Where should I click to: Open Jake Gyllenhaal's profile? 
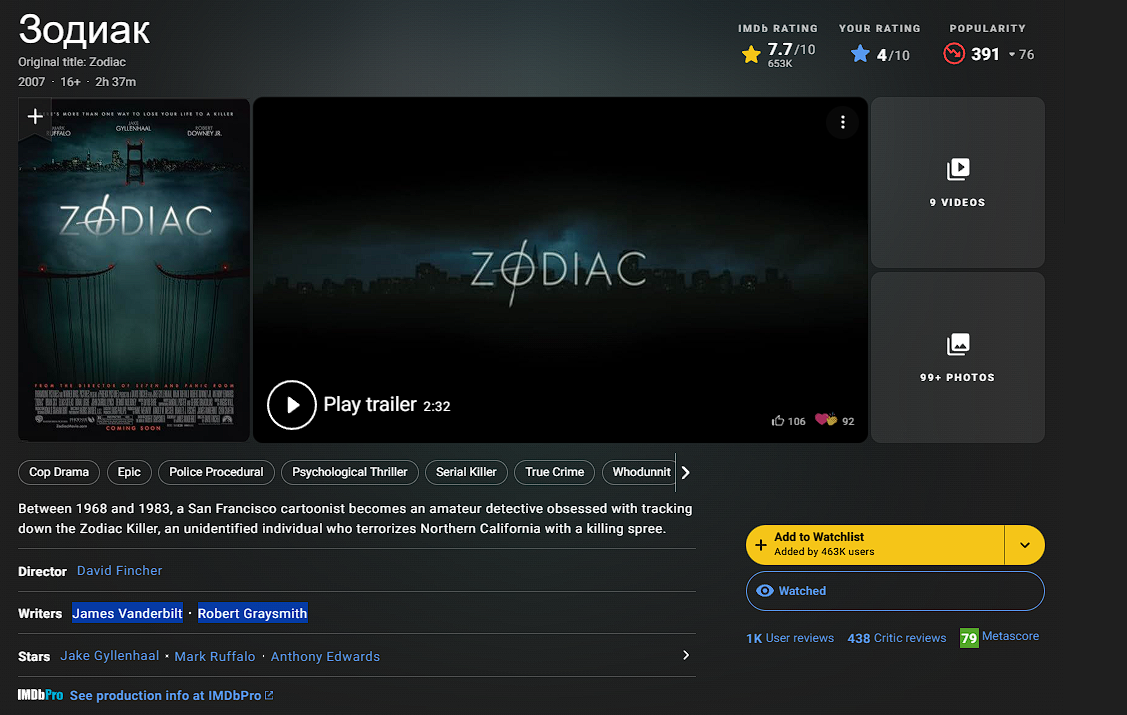pos(109,655)
